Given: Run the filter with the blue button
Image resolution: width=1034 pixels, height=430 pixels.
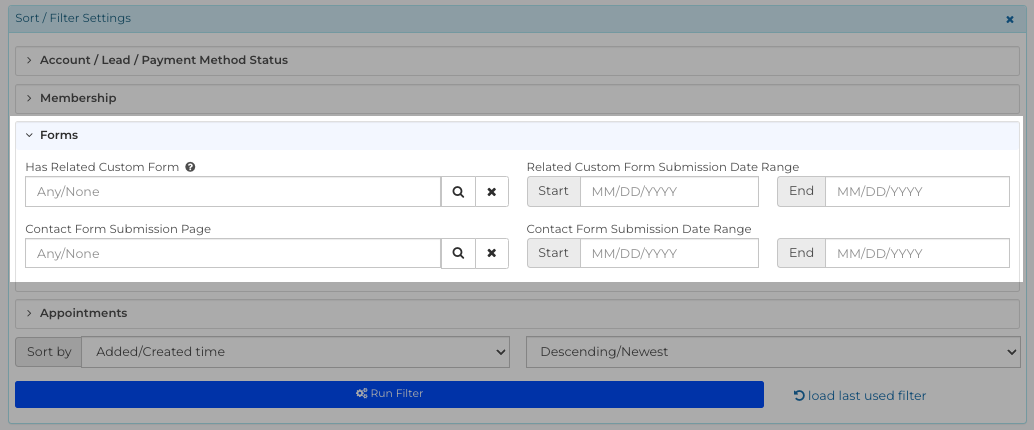Looking at the screenshot, I should [x=389, y=394].
